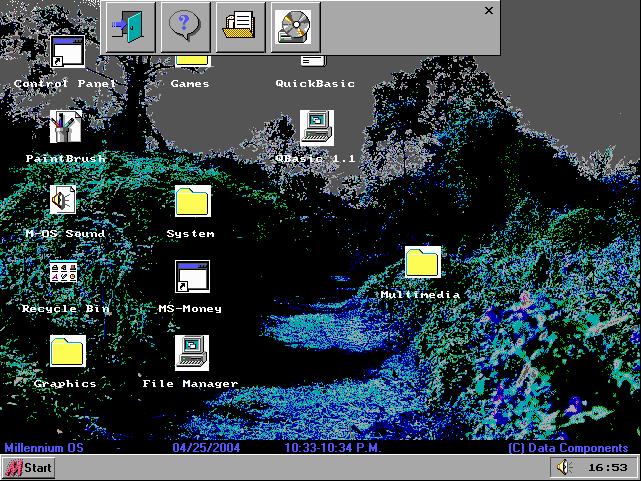Close the floating toolbar with the X
This screenshot has width=641, height=481.
[x=489, y=11]
